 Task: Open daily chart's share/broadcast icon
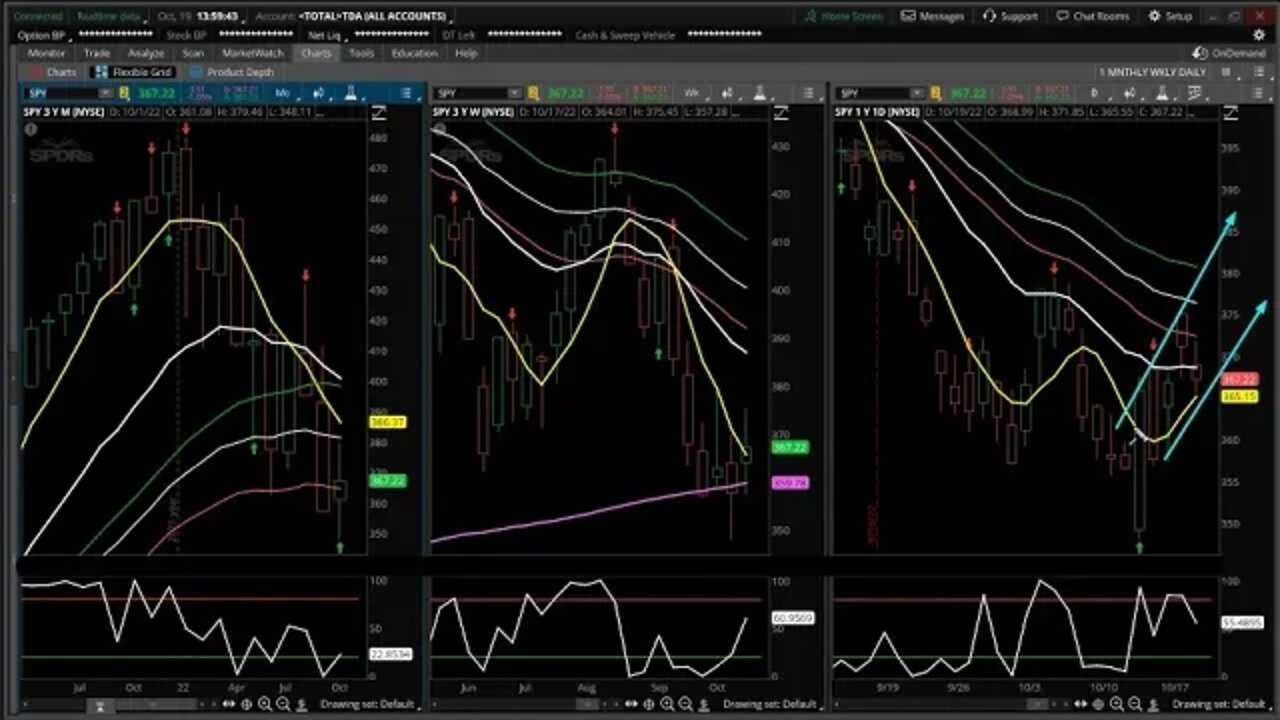pyautogui.click(x=1130, y=93)
